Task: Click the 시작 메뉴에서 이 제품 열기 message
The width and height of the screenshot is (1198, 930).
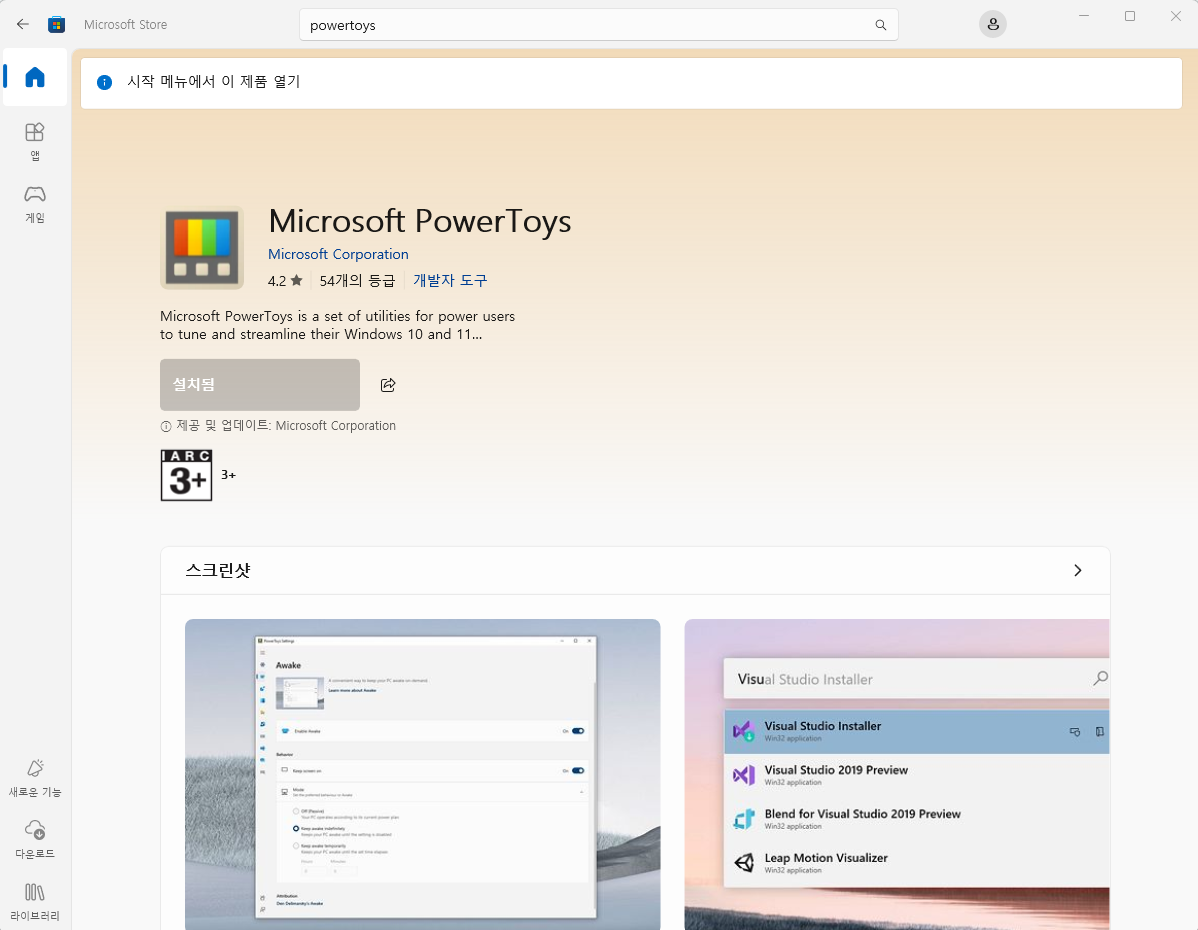Action: [x=214, y=82]
